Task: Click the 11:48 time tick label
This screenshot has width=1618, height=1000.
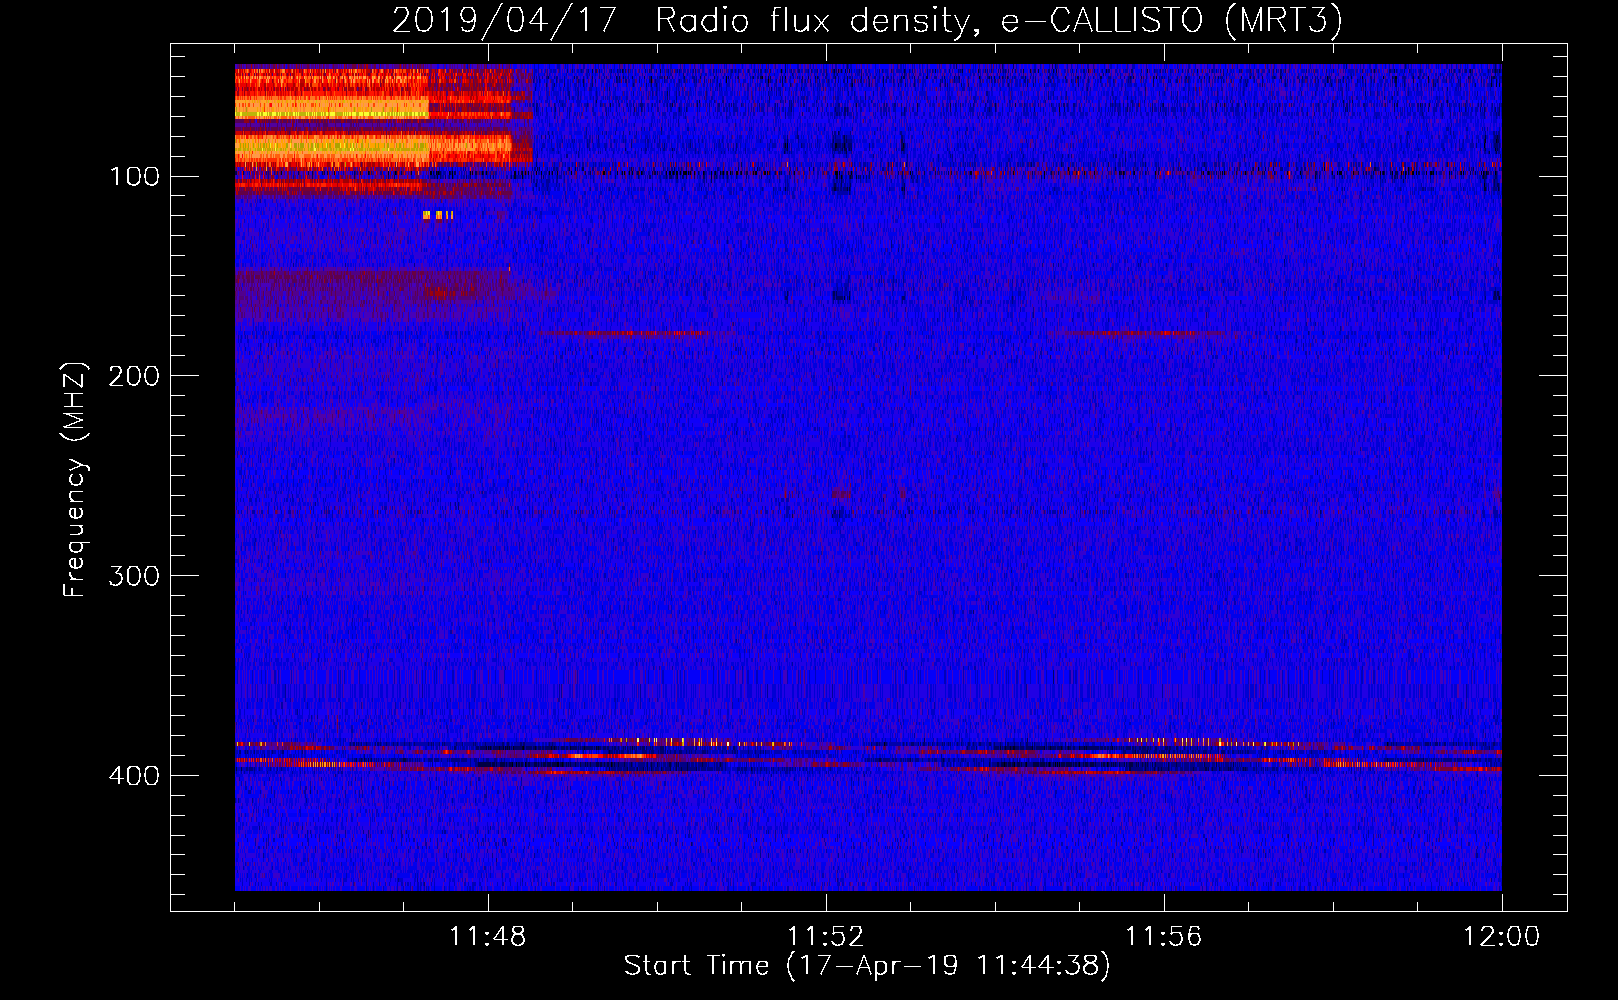Action: 488,937
